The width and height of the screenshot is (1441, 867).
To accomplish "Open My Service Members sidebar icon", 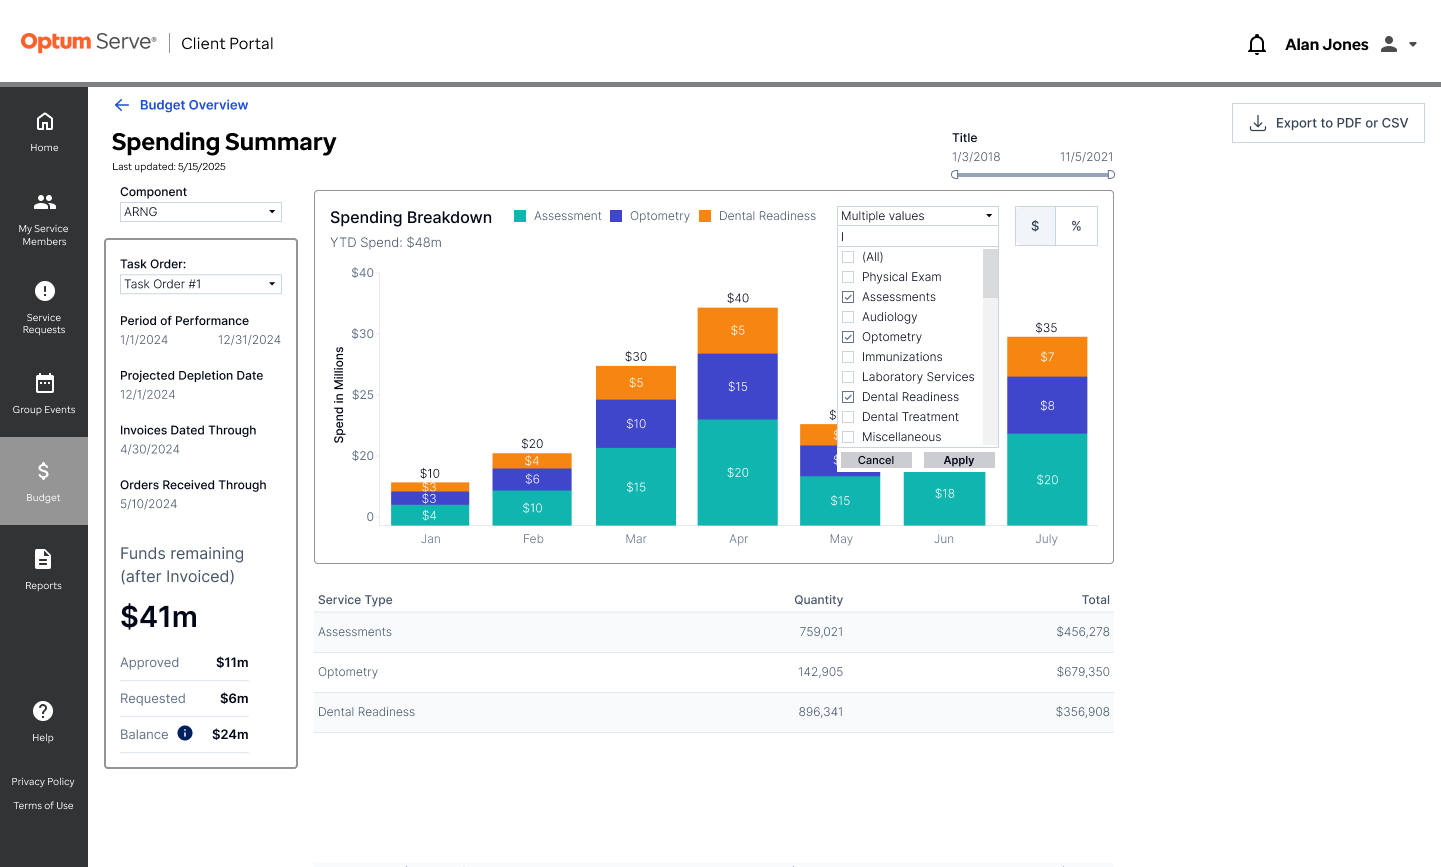I will [x=44, y=201].
